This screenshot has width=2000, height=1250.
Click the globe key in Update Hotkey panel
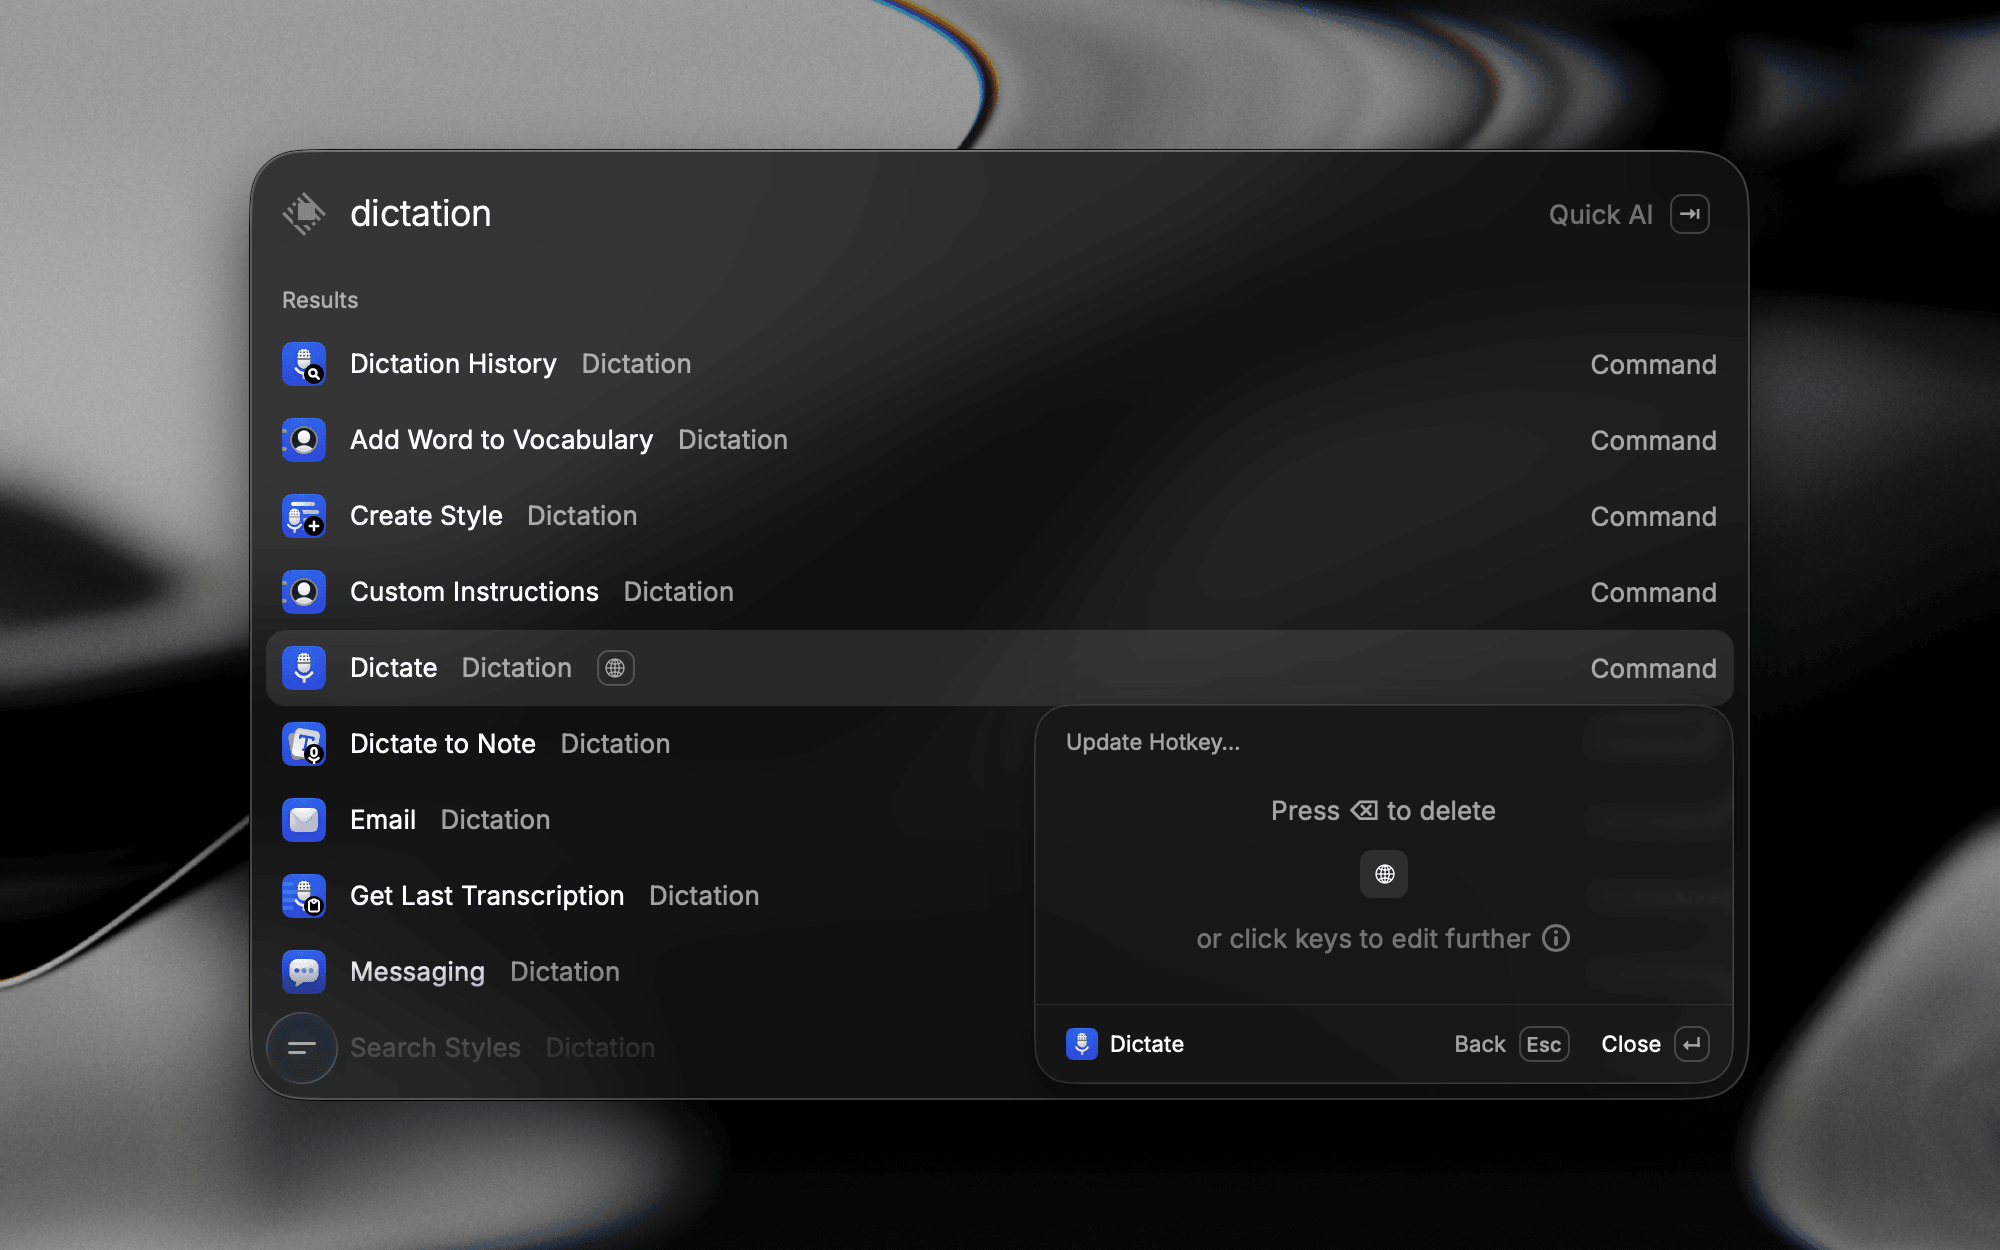click(x=1384, y=874)
